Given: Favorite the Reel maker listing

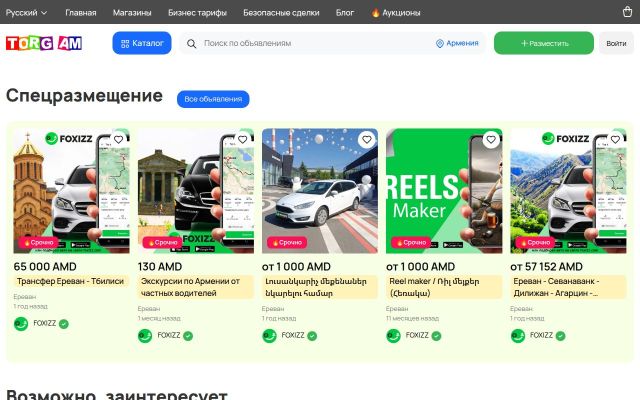Looking at the screenshot, I should point(491,140).
